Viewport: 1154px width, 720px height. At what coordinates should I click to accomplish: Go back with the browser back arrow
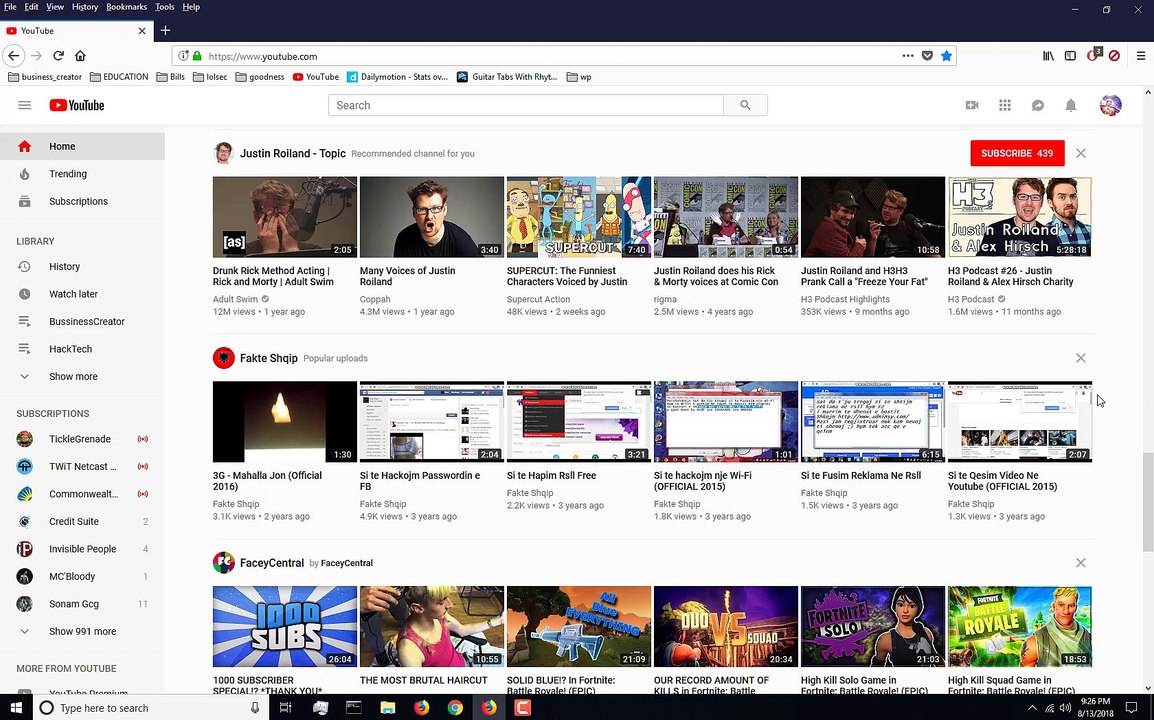(x=13, y=56)
